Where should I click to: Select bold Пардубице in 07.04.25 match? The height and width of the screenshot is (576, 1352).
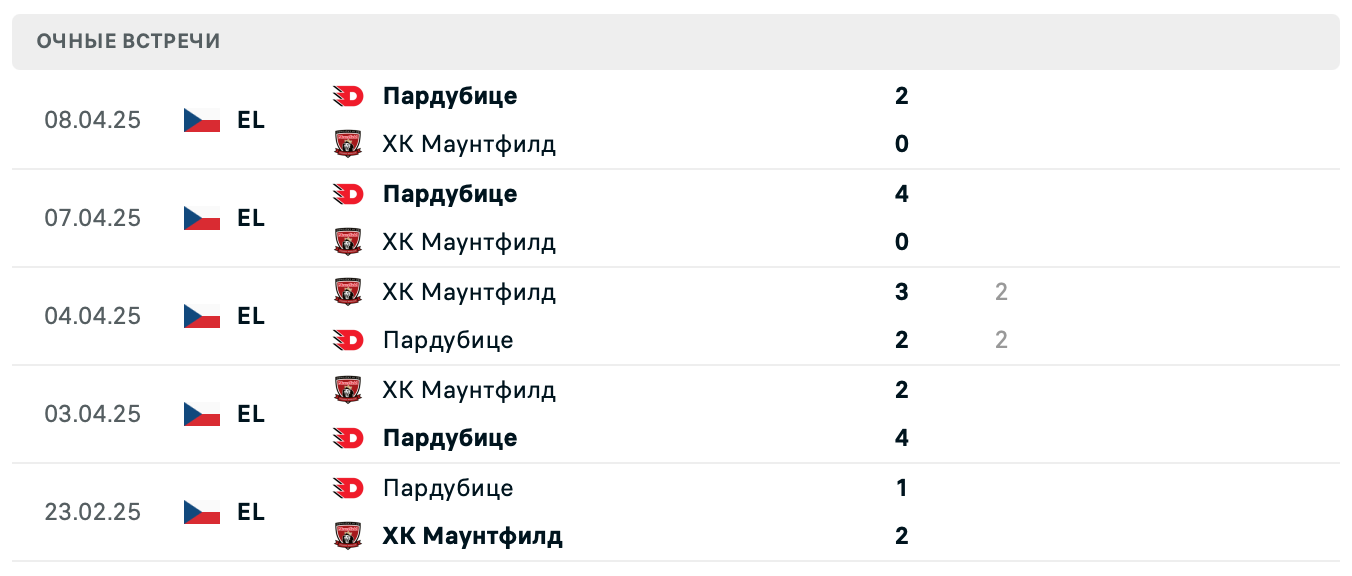(450, 194)
